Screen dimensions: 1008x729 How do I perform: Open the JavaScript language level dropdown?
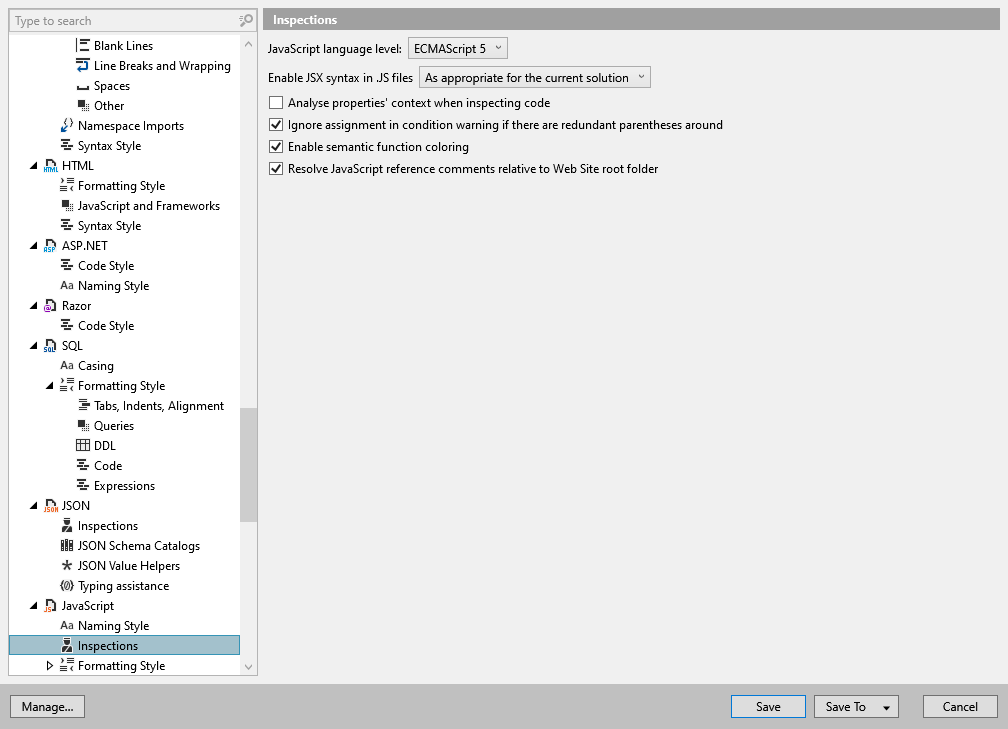coord(458,48)
